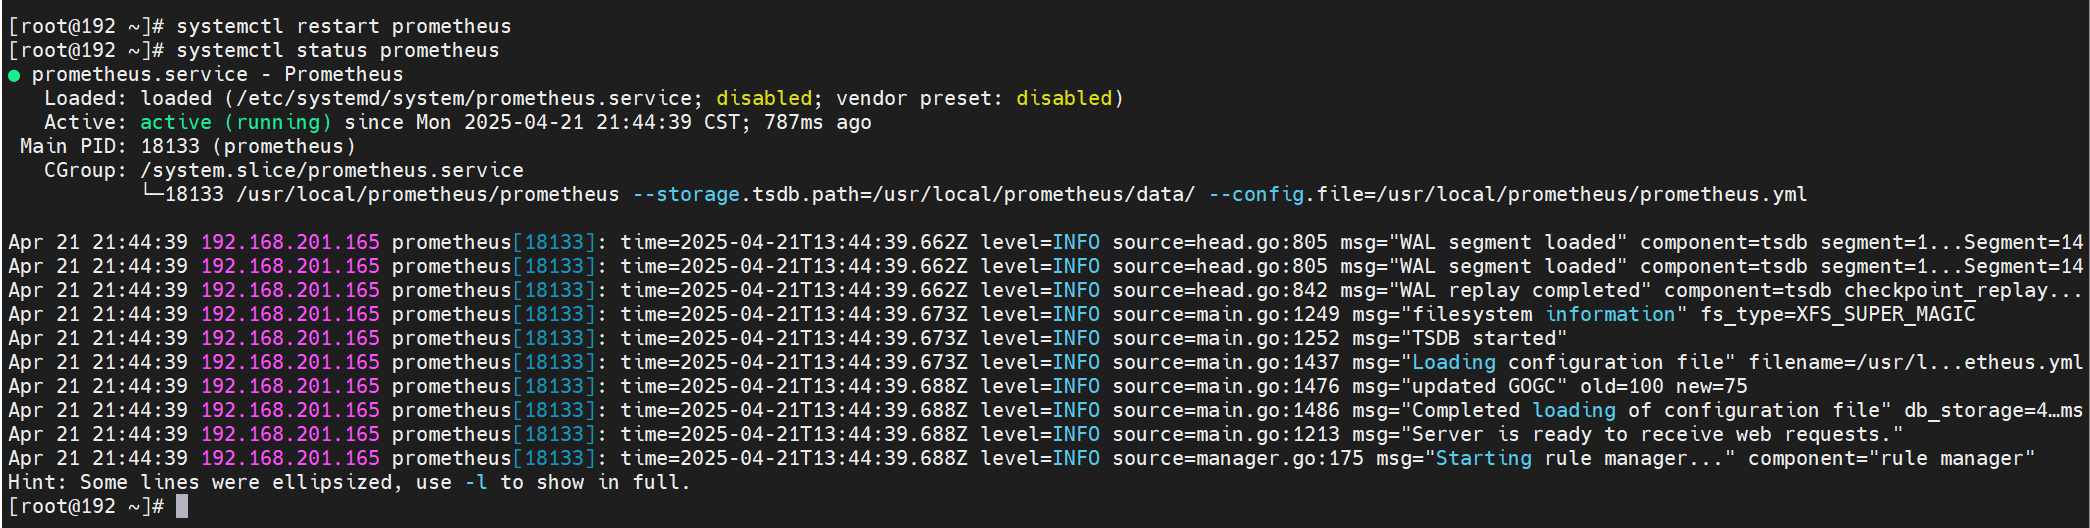2090x528 pixels.
Task: Click the 'source=manager.go:175' text
Action: click(x=1238, y=458)
